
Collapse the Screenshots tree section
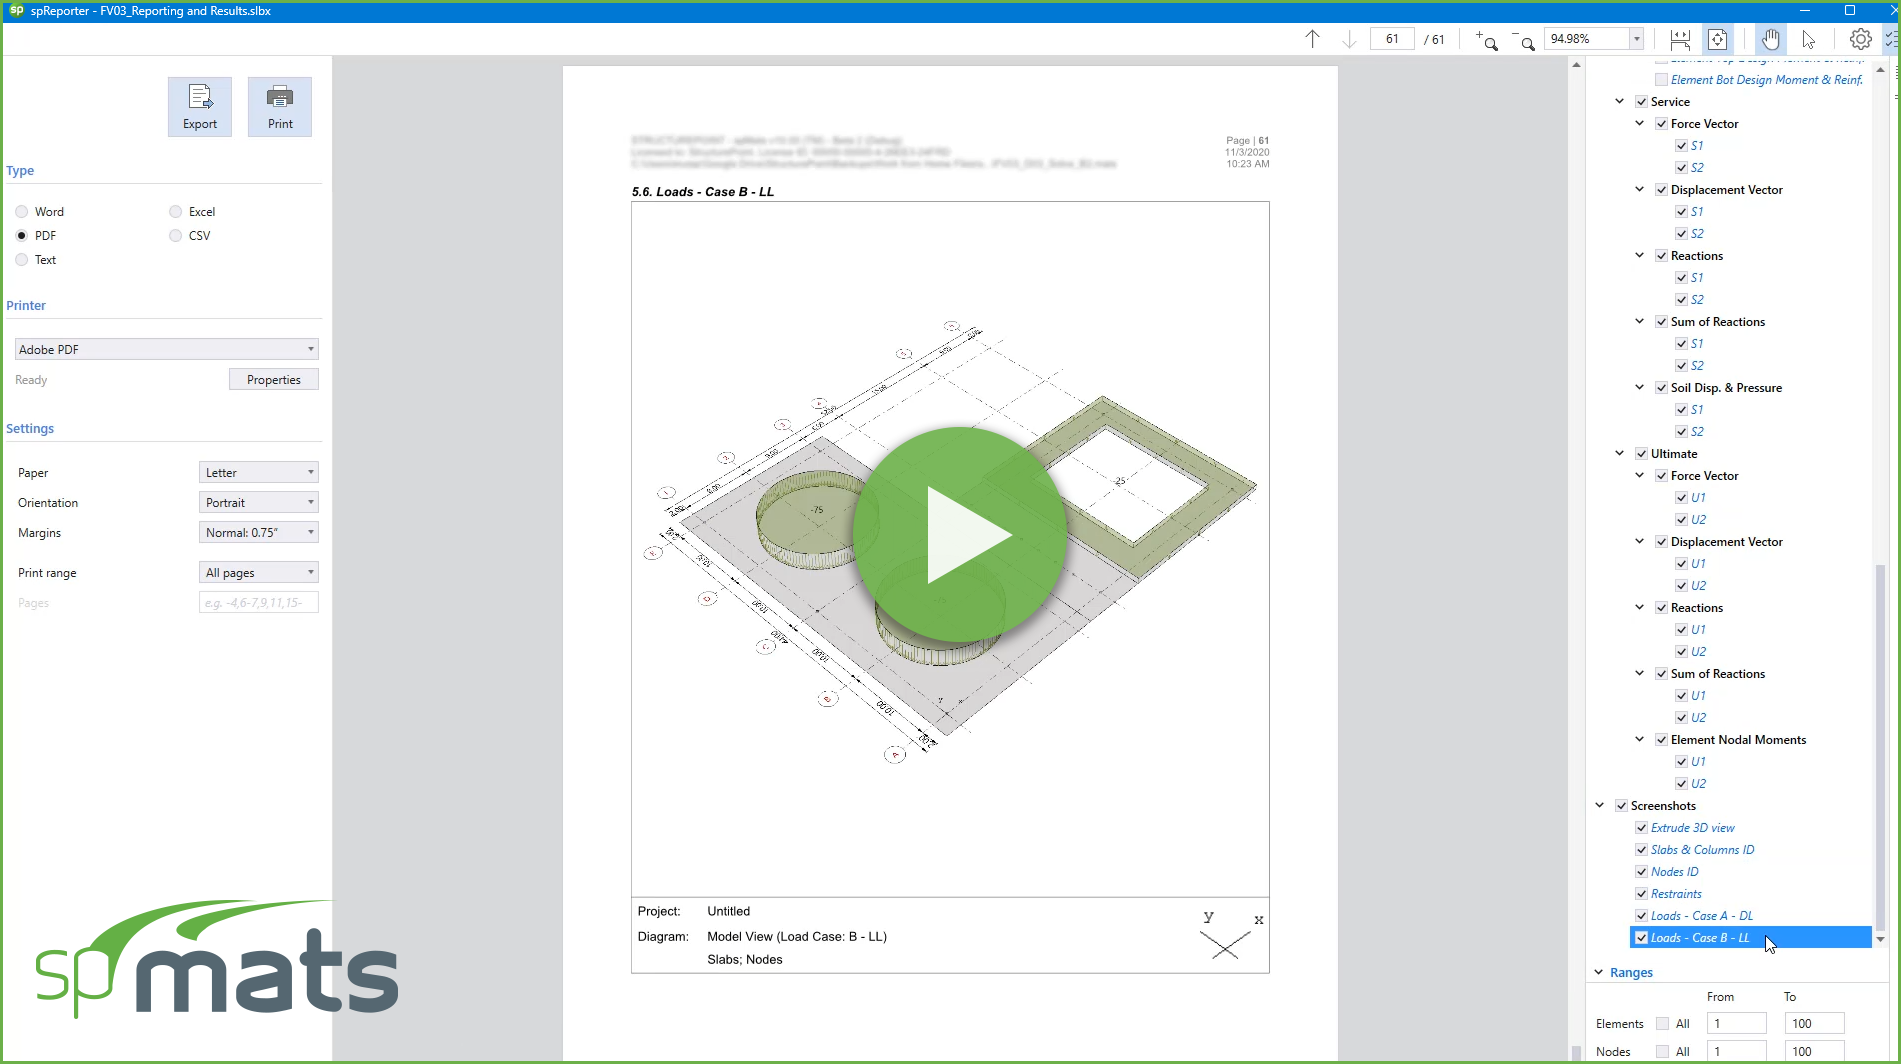(x=1600, y=806)
